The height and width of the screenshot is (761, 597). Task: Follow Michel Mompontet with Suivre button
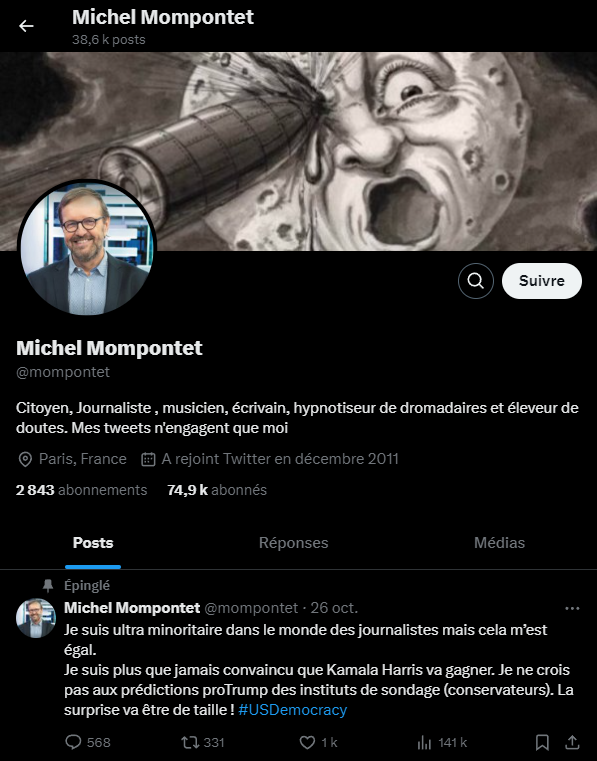[542, 281]
